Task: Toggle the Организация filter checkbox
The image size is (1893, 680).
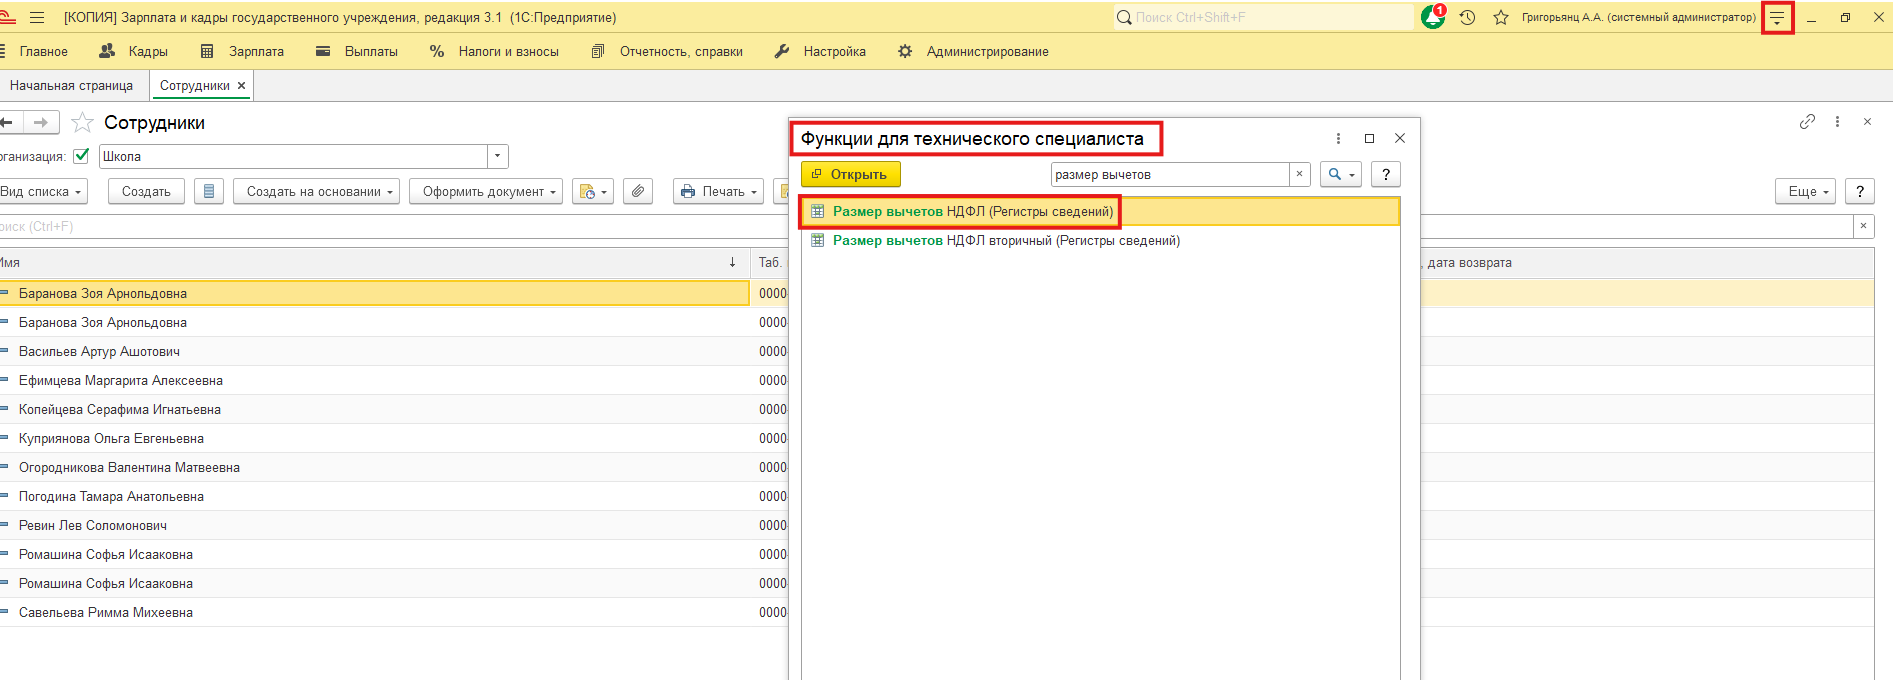Action: [82, 156]
